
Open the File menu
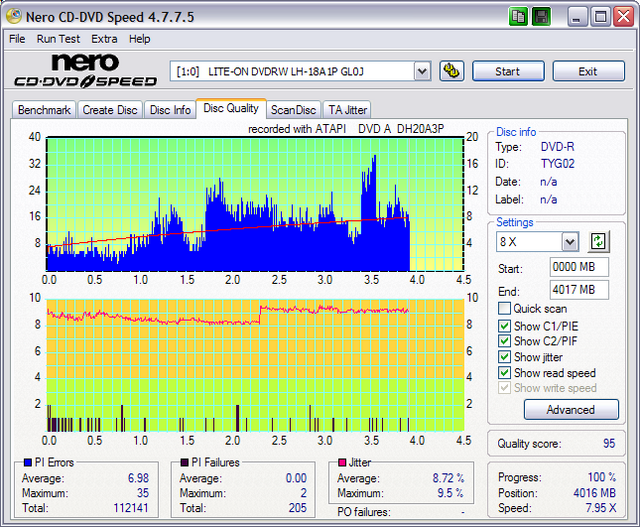click(17, 39)
